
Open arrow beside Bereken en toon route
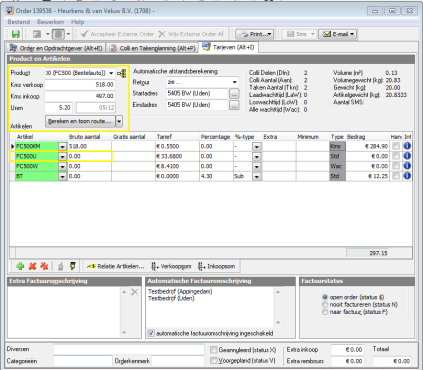pos(119,121)
